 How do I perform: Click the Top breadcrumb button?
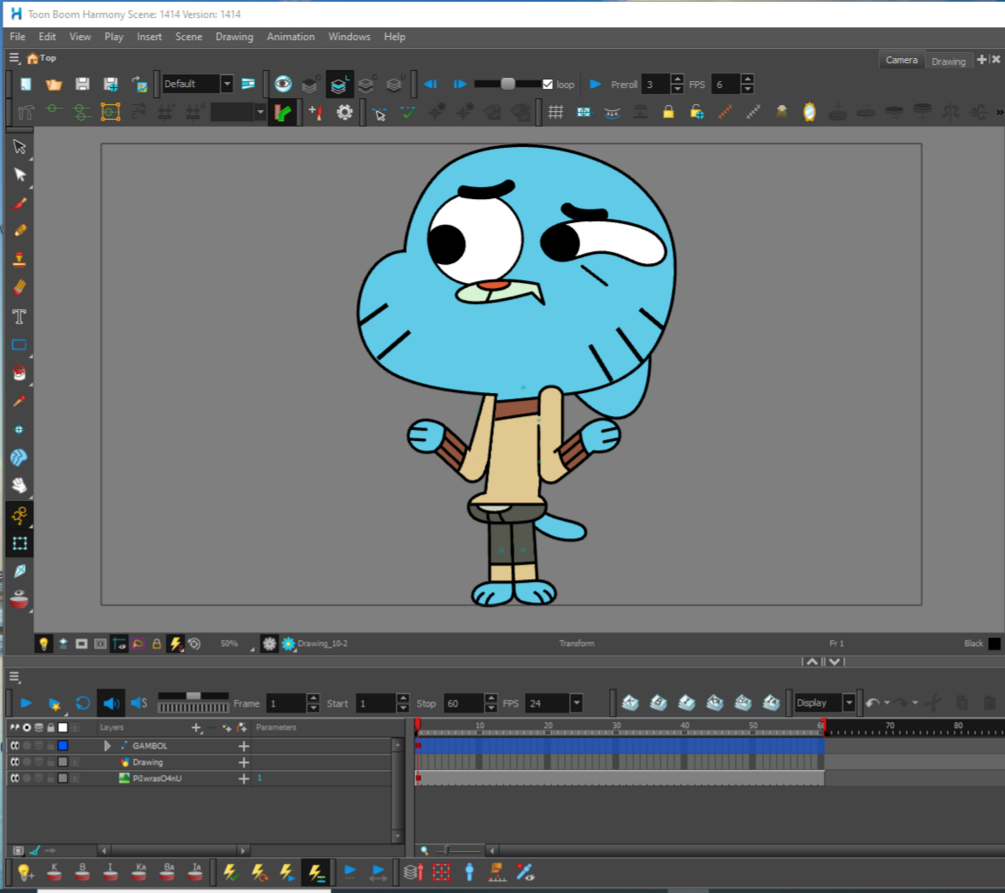(x=42, y=58)
